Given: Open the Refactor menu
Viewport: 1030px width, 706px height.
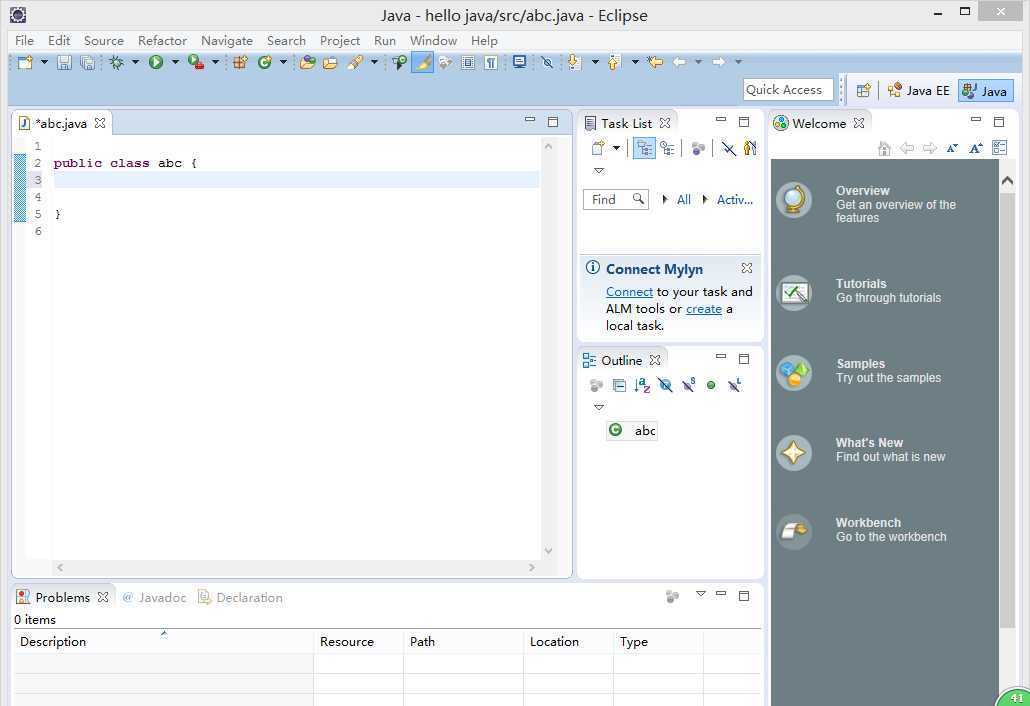Looking at the screenshot, I should pos(162,41).
